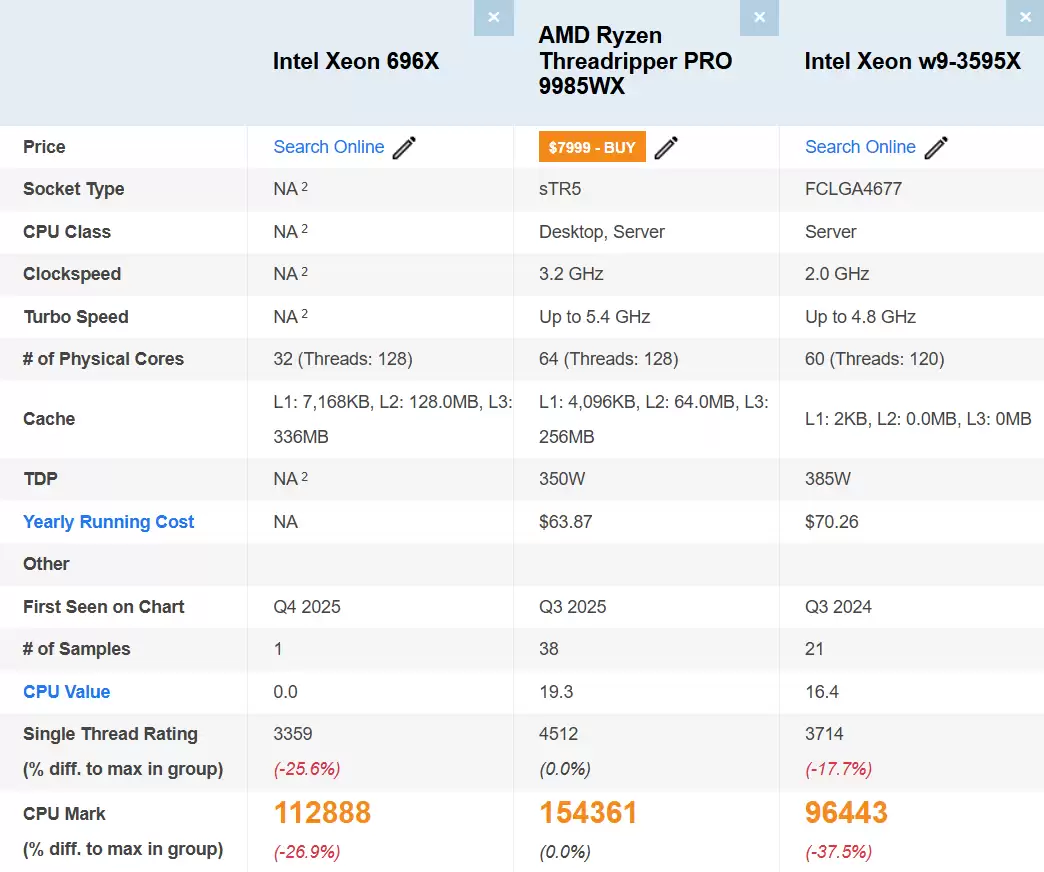Click the $7999 - BUY button
This screenshot has height=872, width=1044.
pos(591,147)
